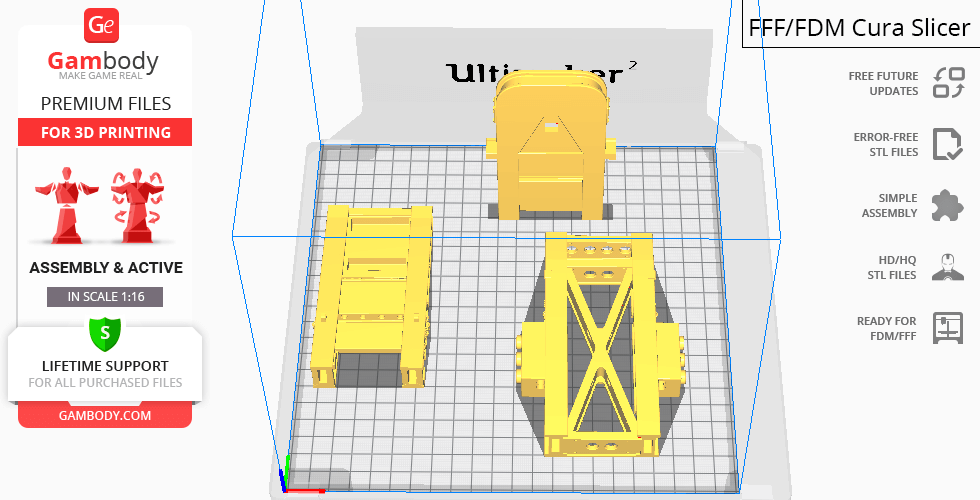The image size is (980, 500).
Task: Click the SIMPLE ASSEMBLY label
Action: tap(889, 206)
